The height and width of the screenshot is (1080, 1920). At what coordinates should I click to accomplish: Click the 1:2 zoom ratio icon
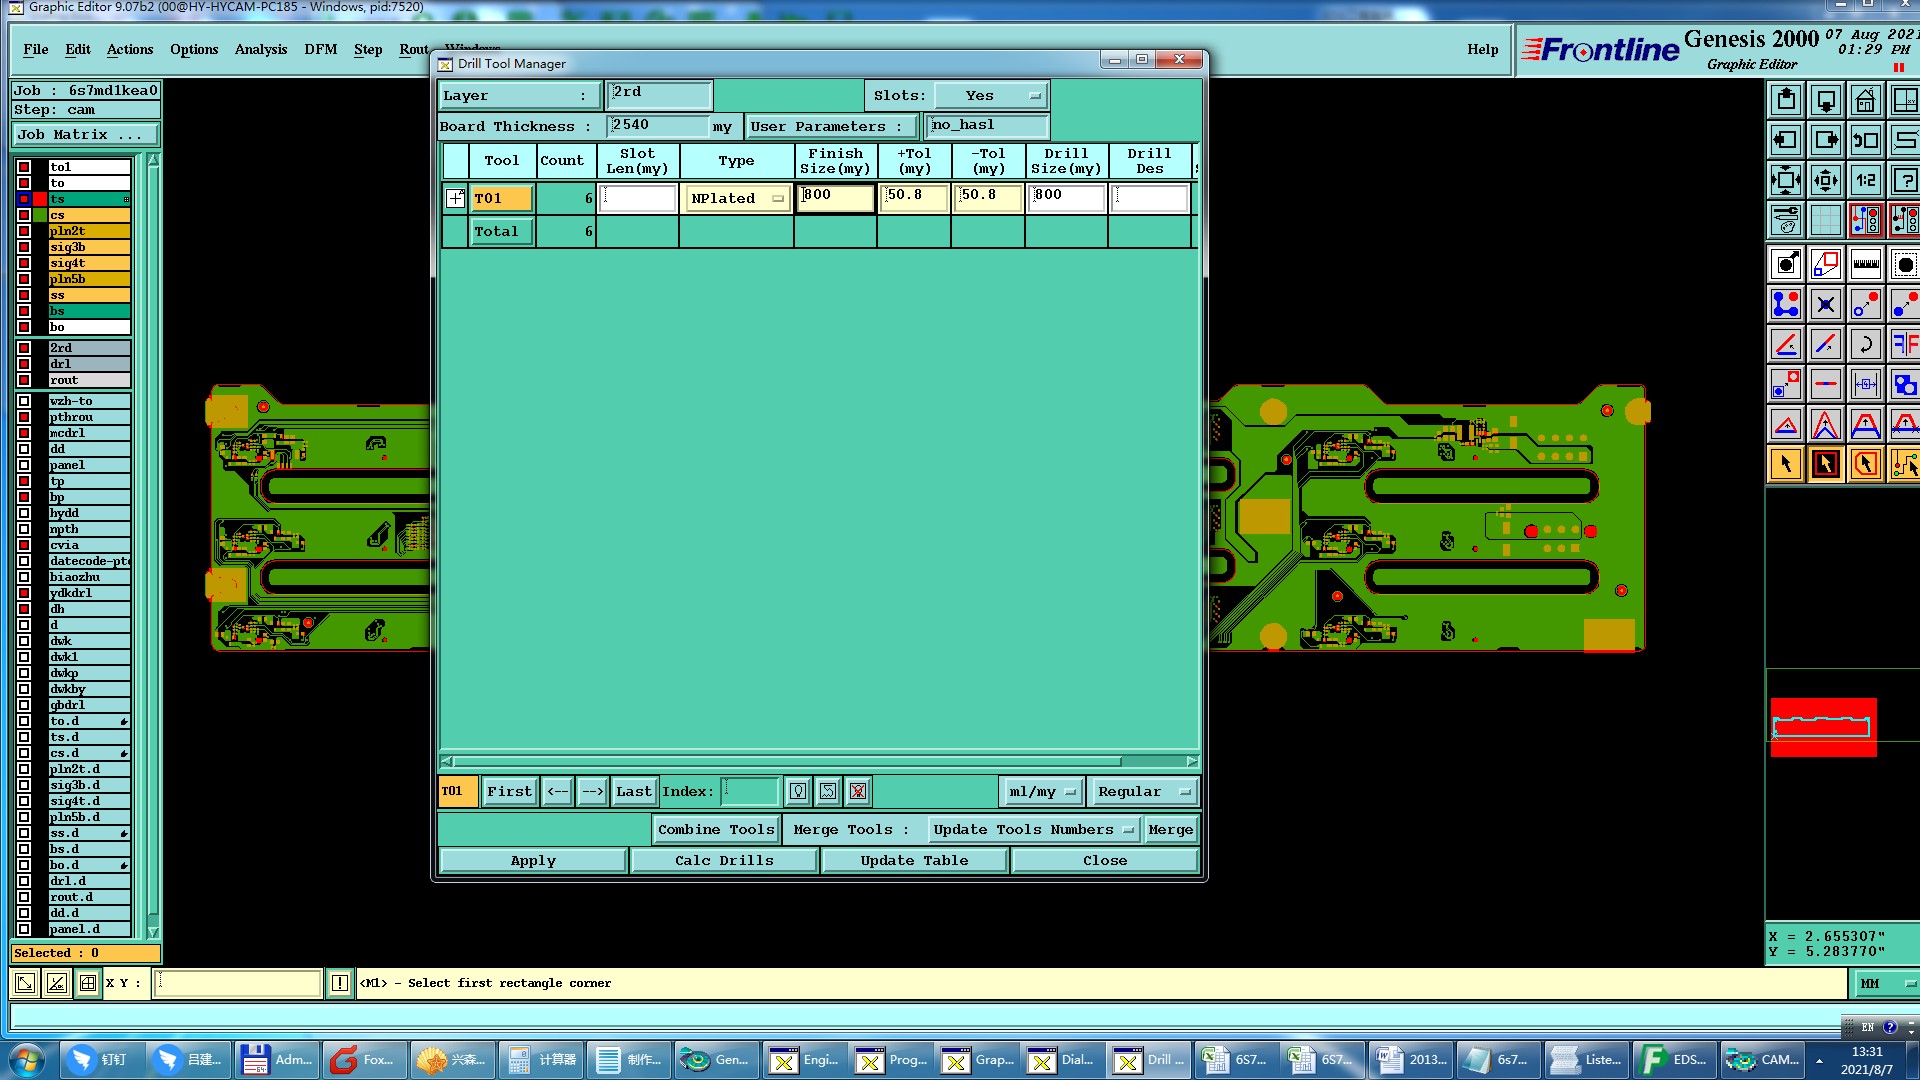[x=1865, y=181]
